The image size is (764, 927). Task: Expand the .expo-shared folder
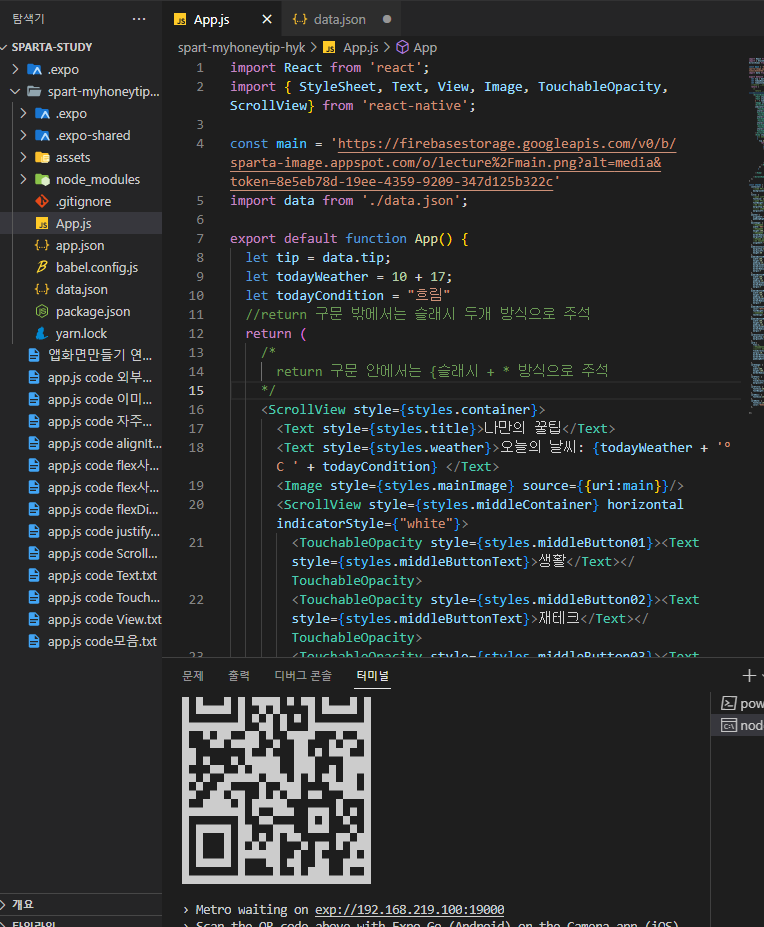(23, 135)
